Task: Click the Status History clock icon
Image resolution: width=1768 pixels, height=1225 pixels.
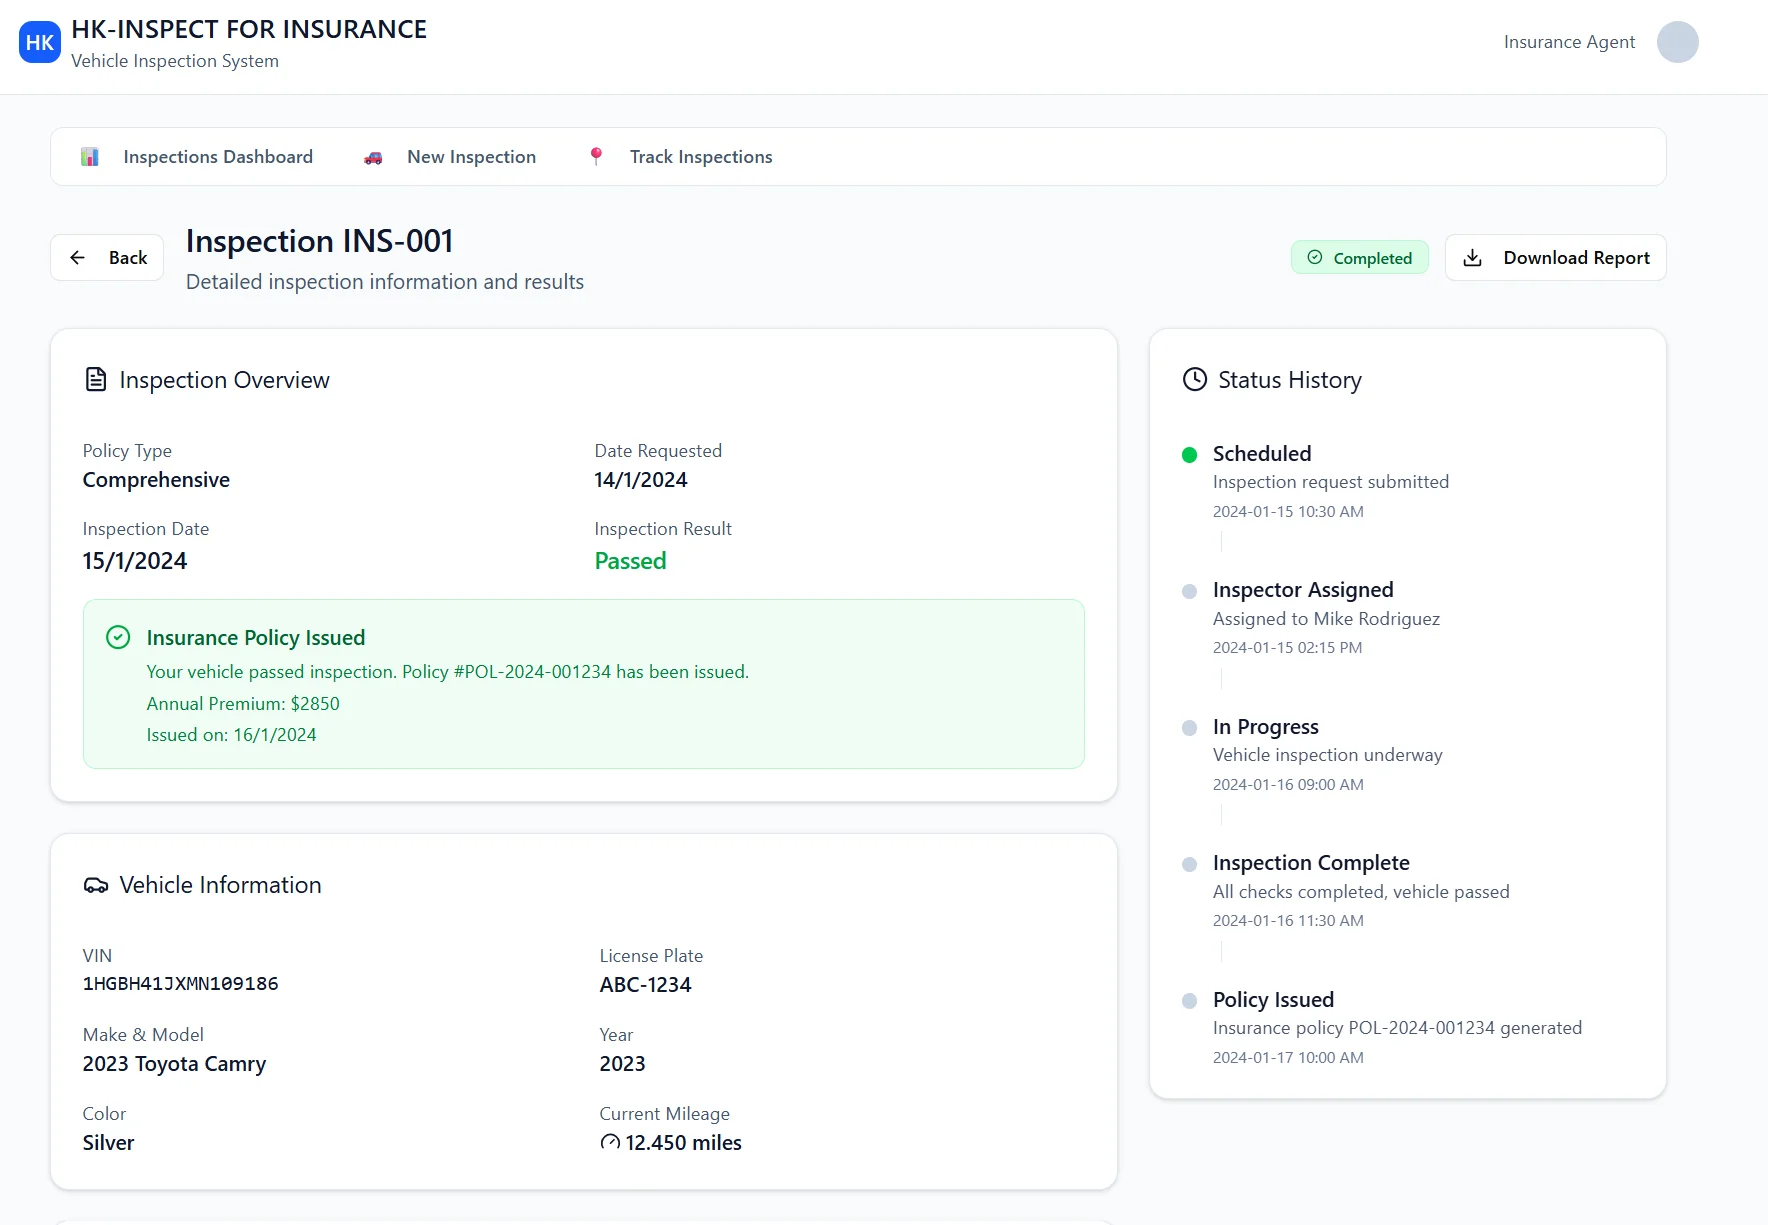Action: (x=1194, y=380)
